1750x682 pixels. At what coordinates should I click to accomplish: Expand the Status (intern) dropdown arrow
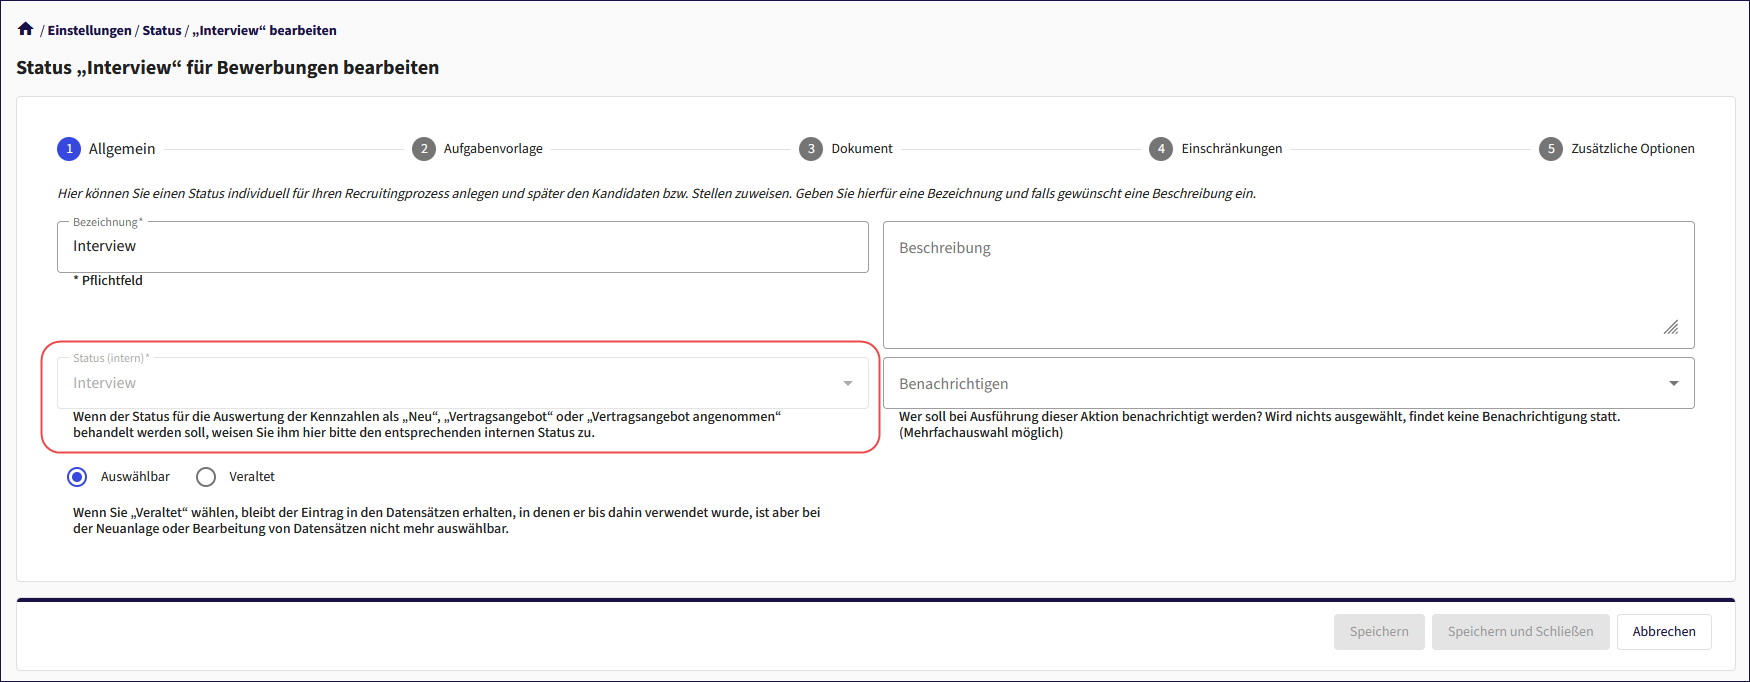pyautogui.click(x=848, y=384)
